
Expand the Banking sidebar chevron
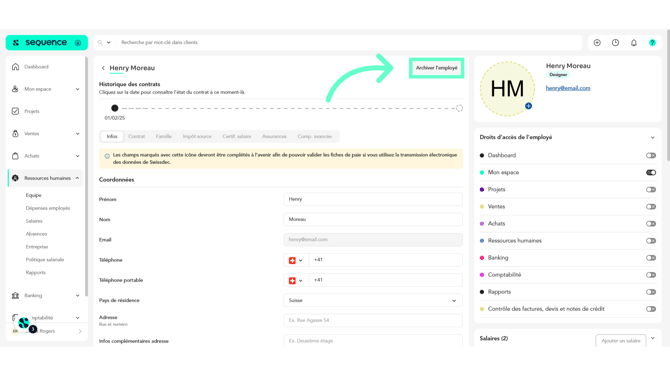point(77,296)
